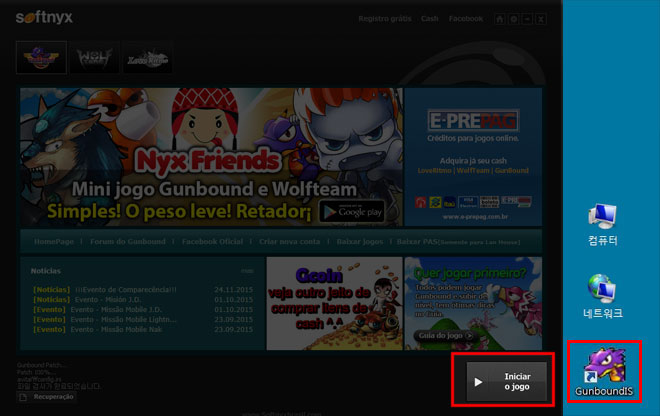The width and height of the screenshot is (660, 416).
Task: Open news item Missão Mobile Lightn...
Action: [x=123, y=320]
